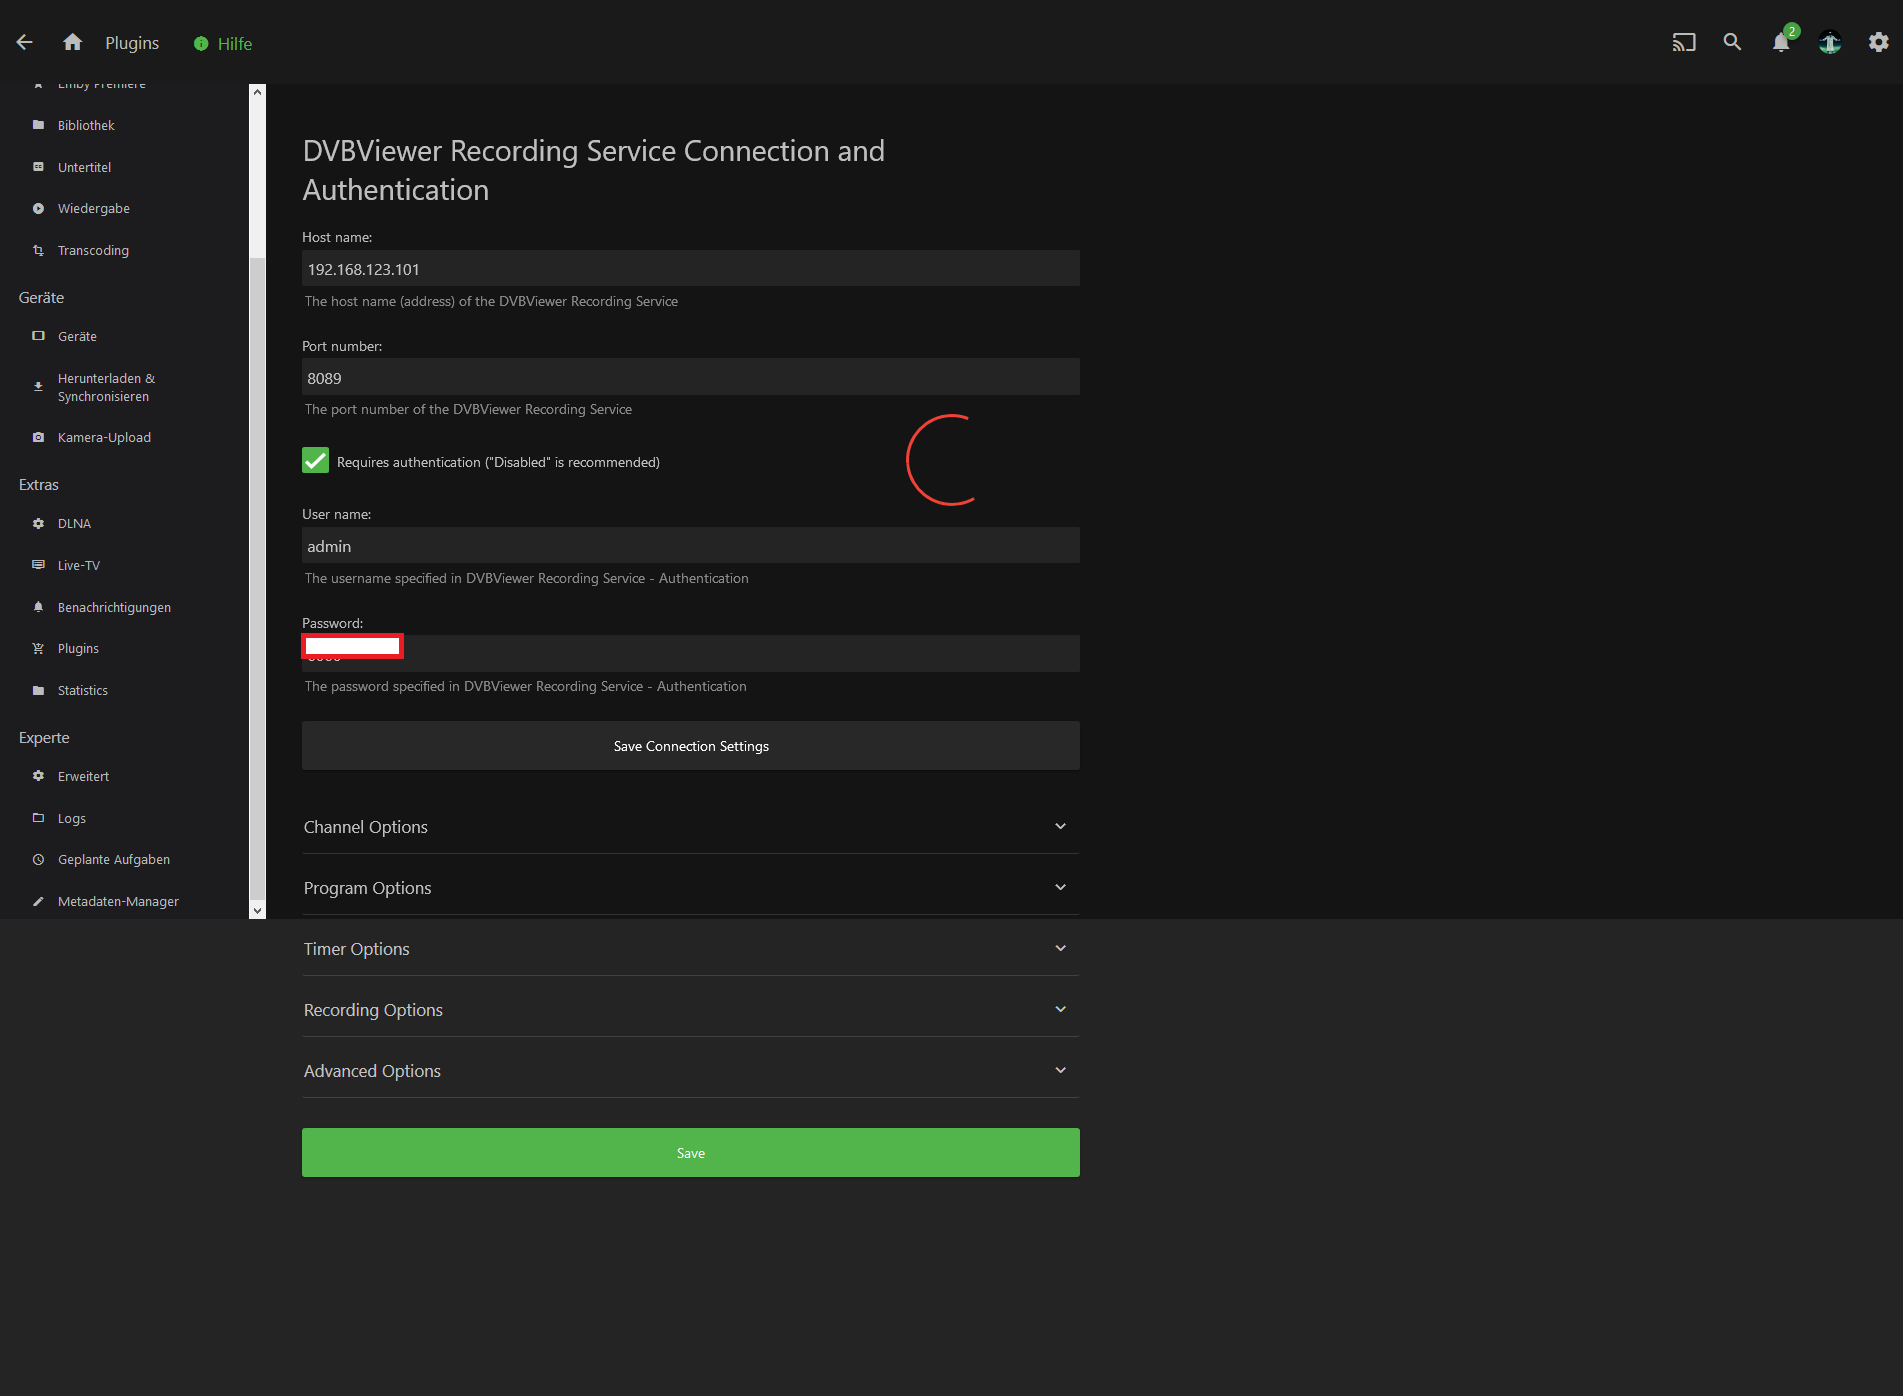
Task: Click the Geräte device icon
Action: (38, 336)
